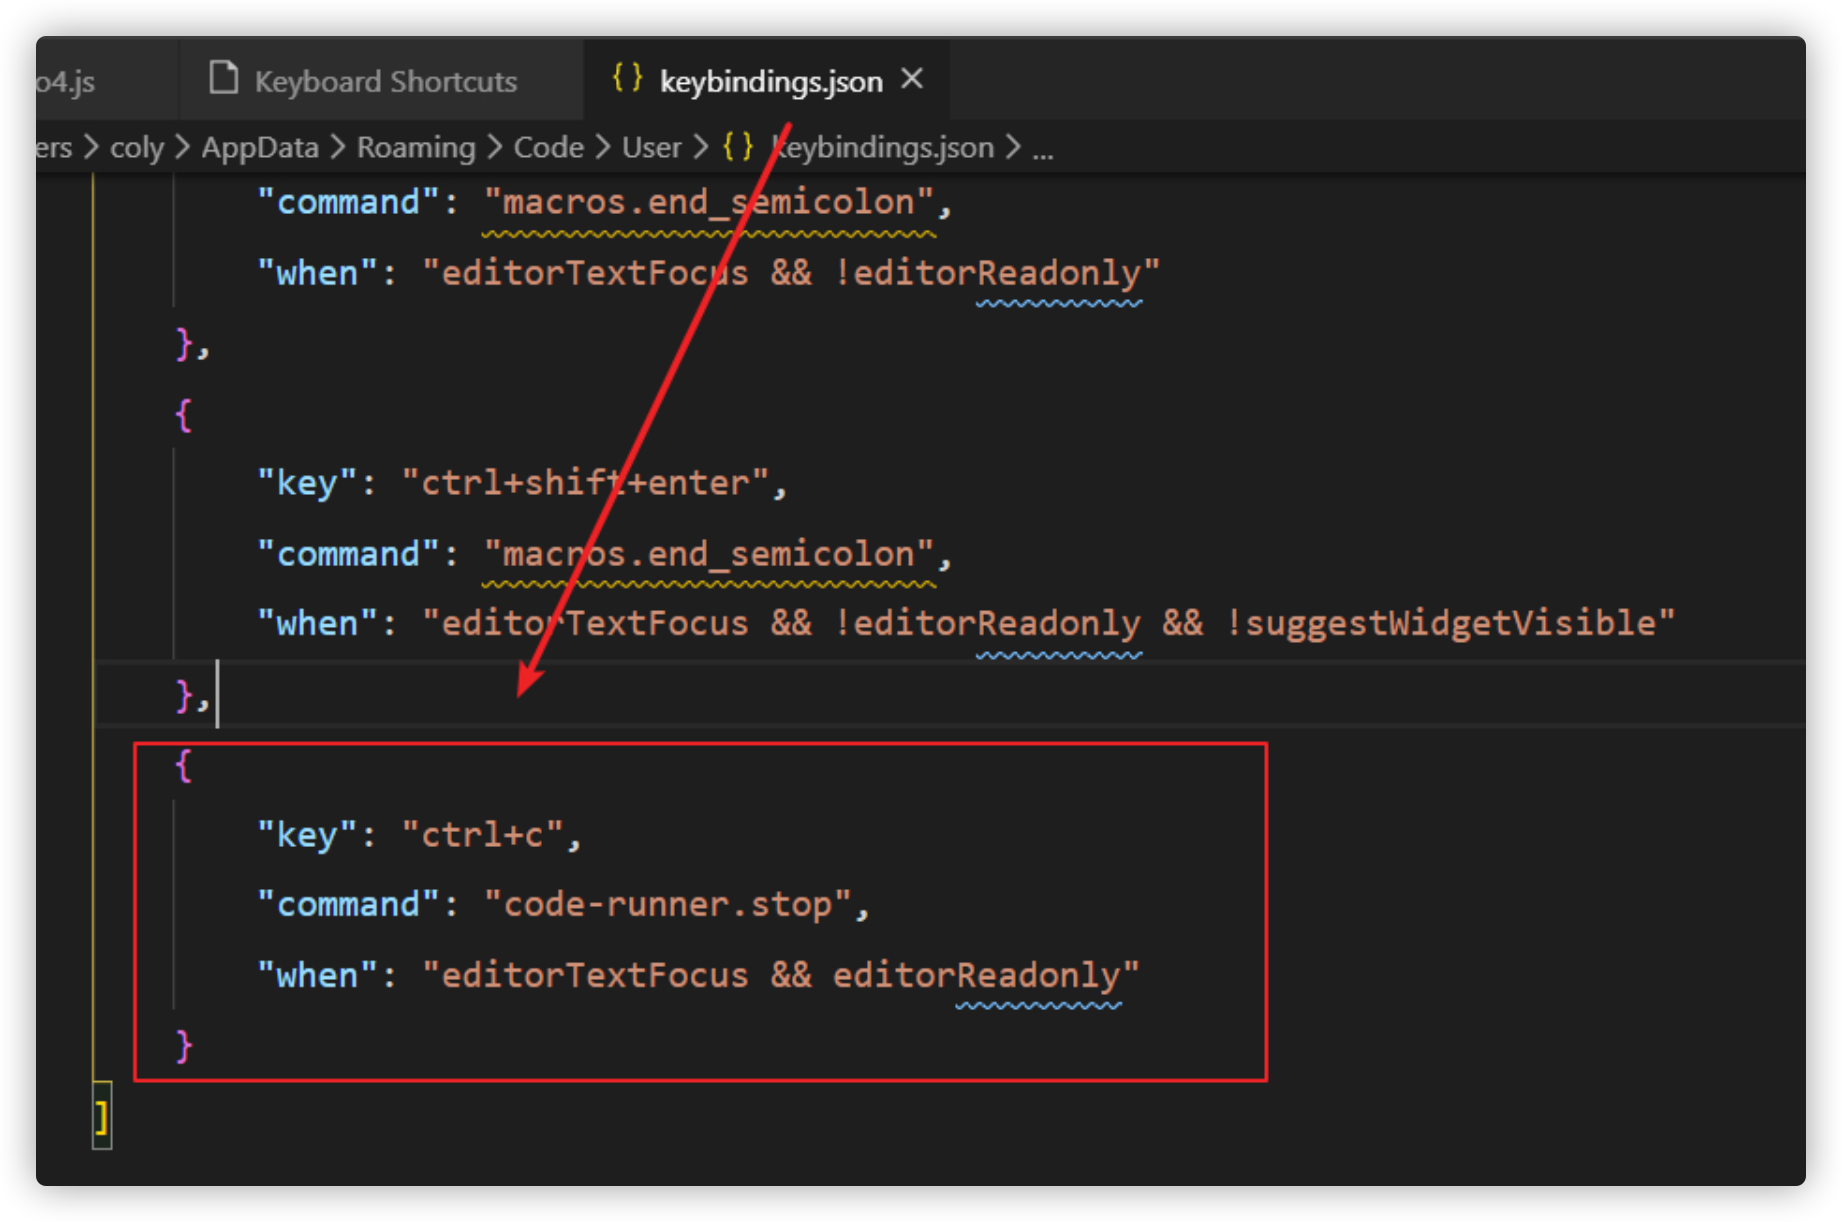This screenshot has height=1222, width=1842.
Task: Click the coly folder in the breadcrumbs
Action: point(136,146)
